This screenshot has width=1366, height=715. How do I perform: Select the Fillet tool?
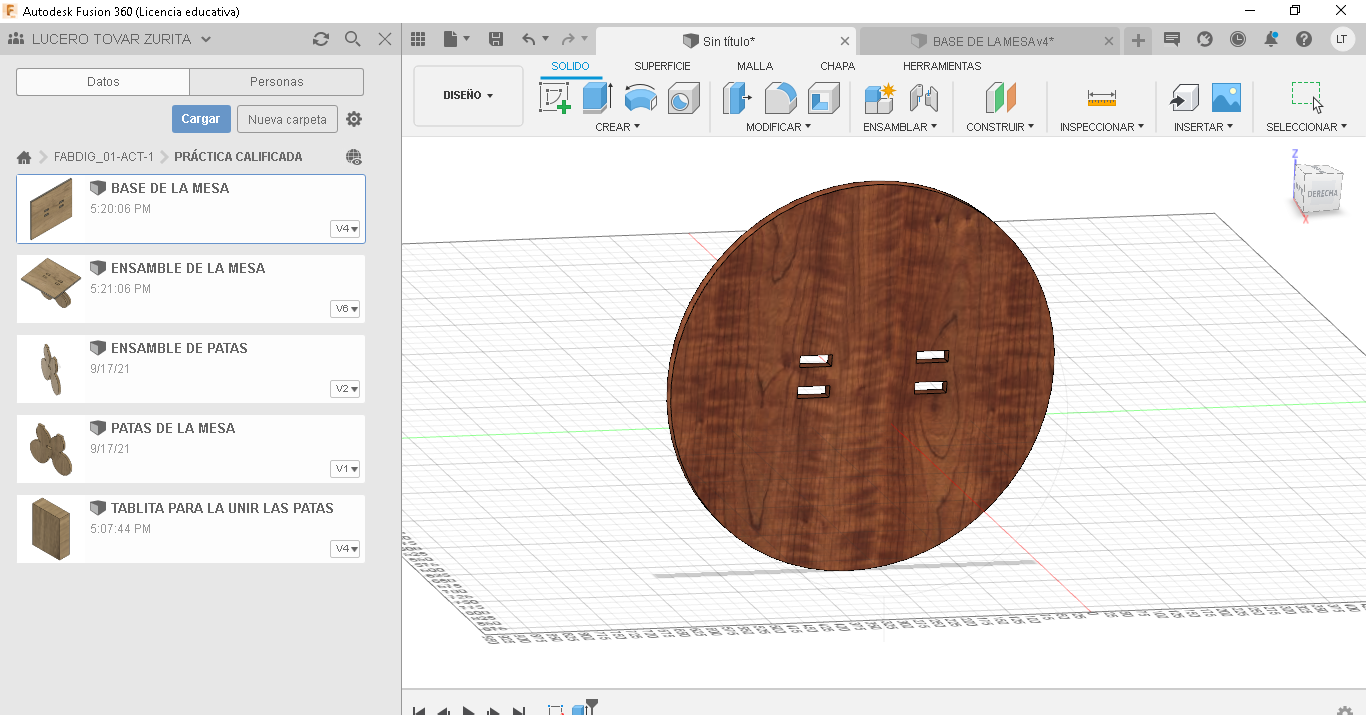[780, 98]
